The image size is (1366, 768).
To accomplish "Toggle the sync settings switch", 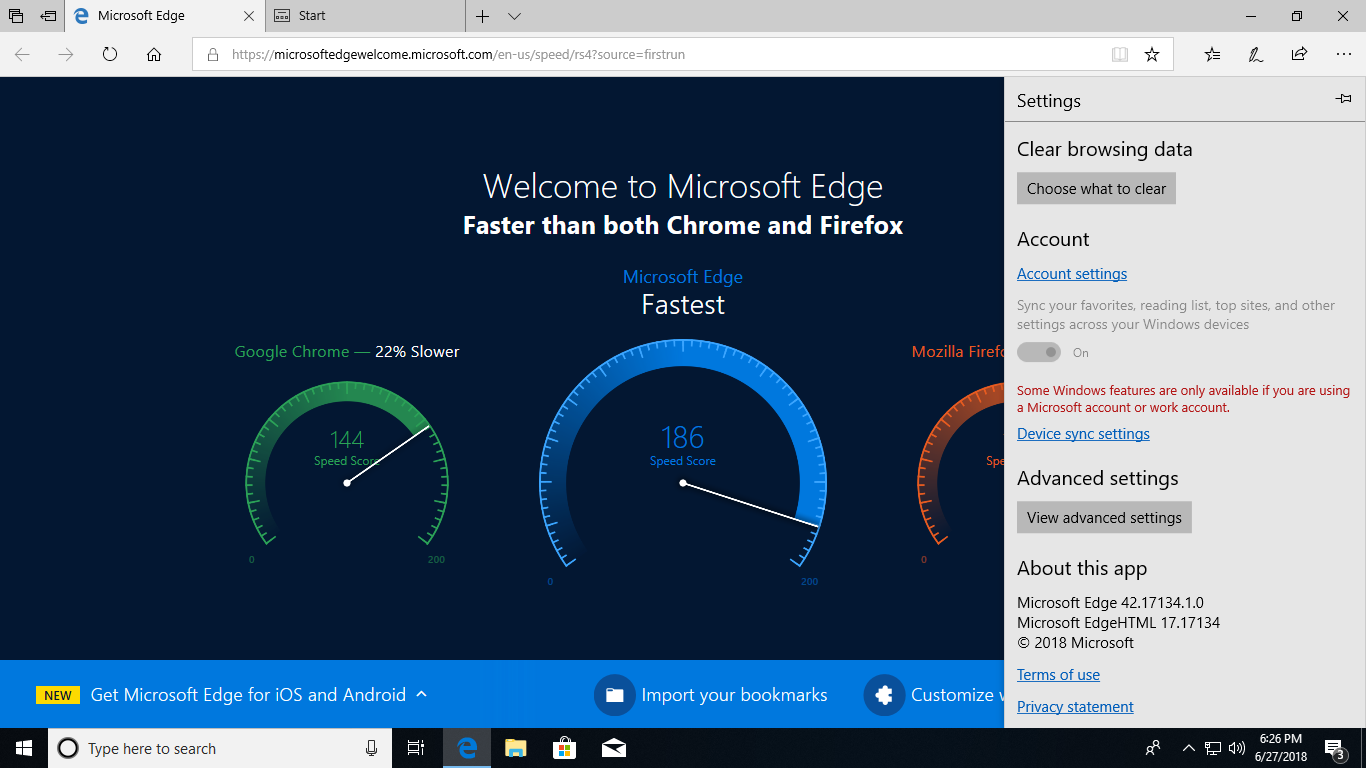I will tap(1039, 352).
